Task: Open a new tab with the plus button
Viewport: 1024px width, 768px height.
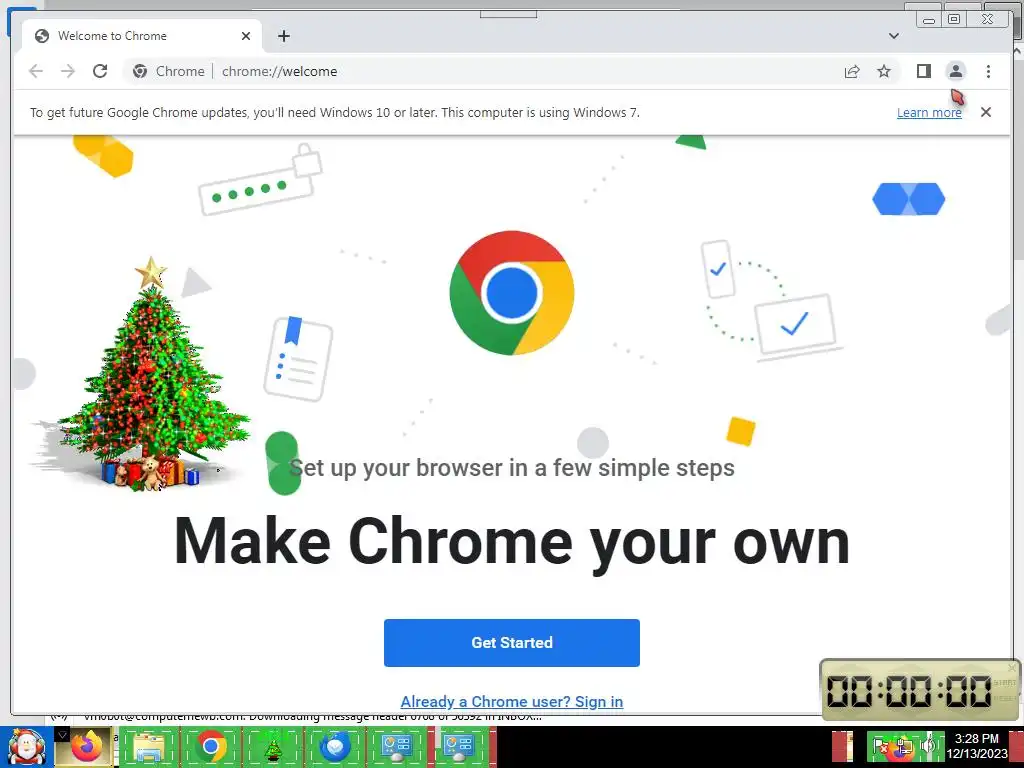Action: coord(283,36)
